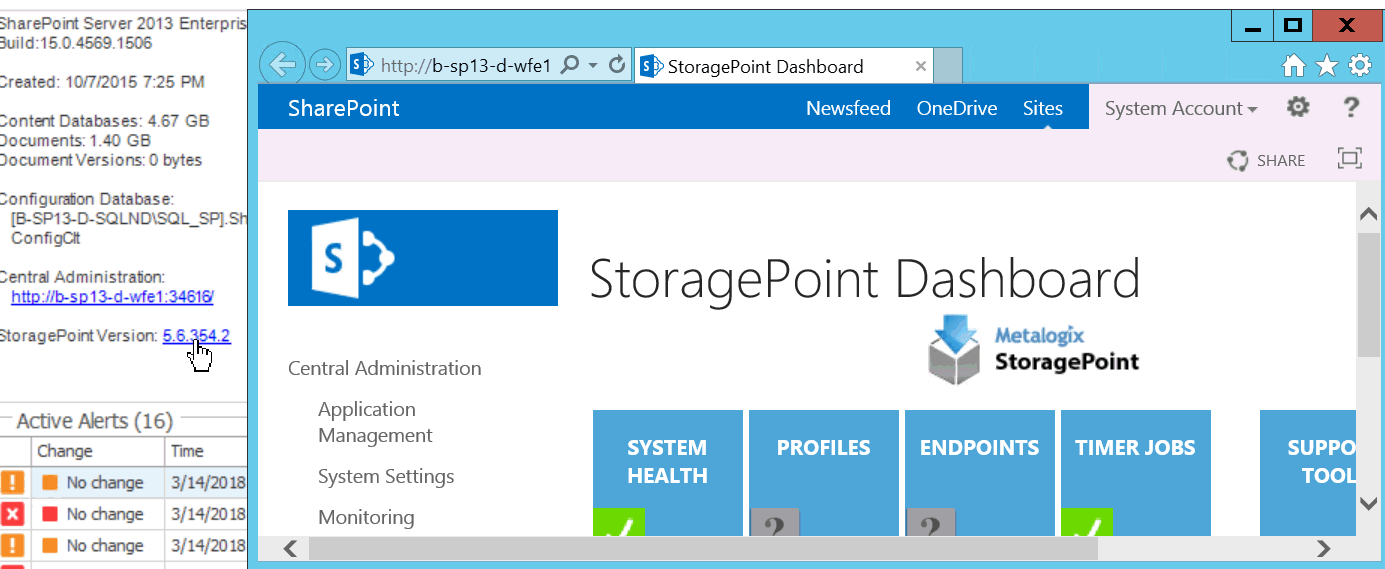The height and width of the screenshot is (569, 1385).
Task: Select the StoragePoint Dashboard browser tab
Action: coord(764,67)
